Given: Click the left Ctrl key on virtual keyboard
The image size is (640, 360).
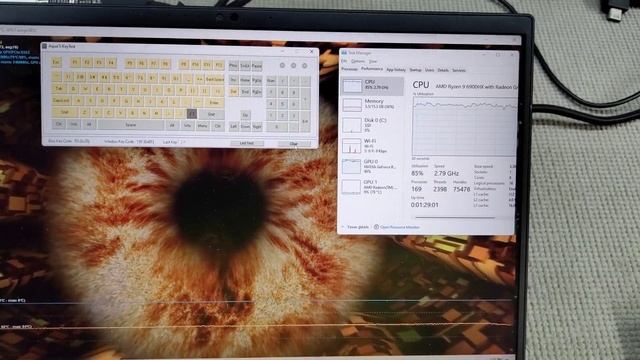Looking at the screenshot, I should coord(58,124).
